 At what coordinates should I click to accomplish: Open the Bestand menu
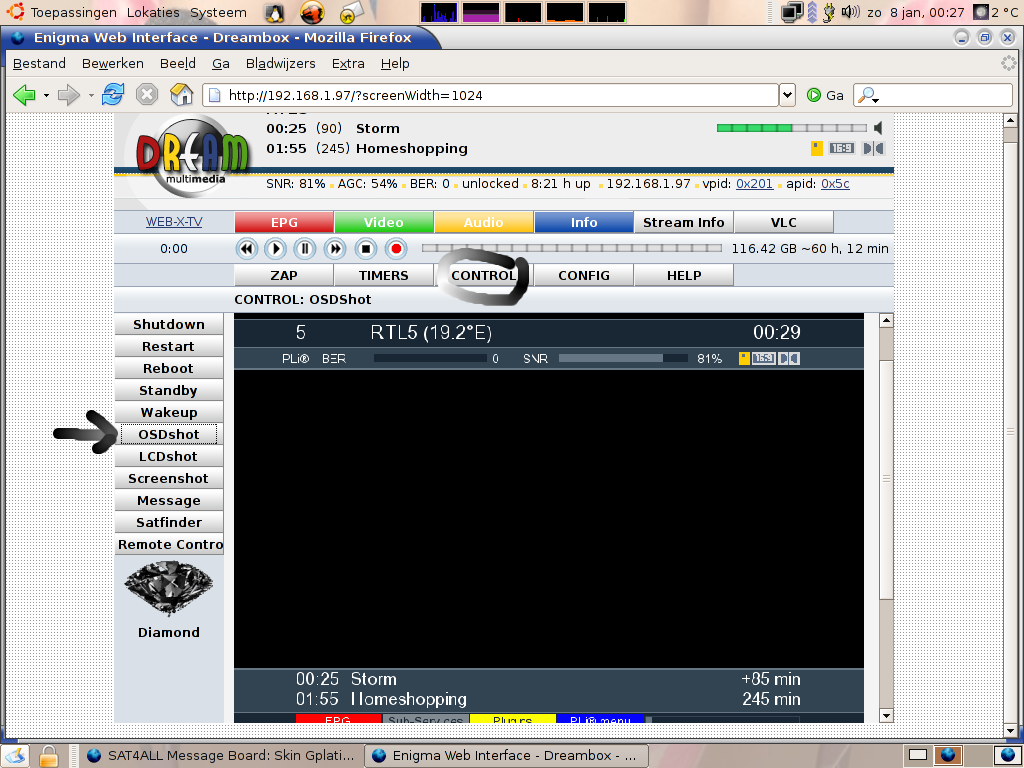point(39,63)
